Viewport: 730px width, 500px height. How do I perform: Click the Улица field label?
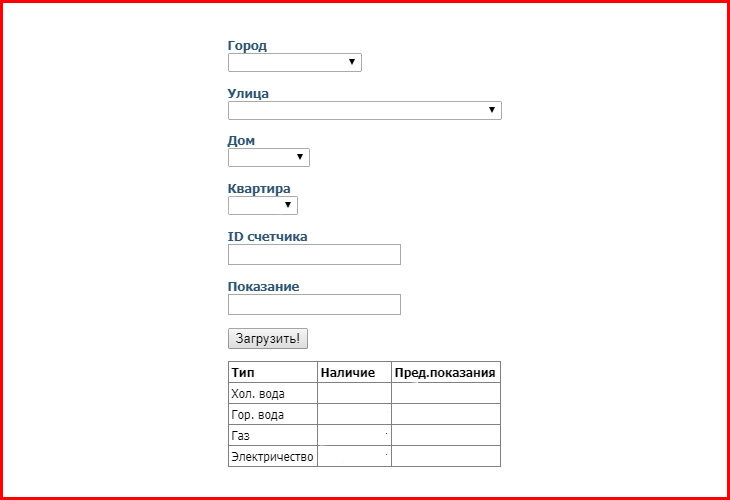pyautogui.click(x=248, y=94)
